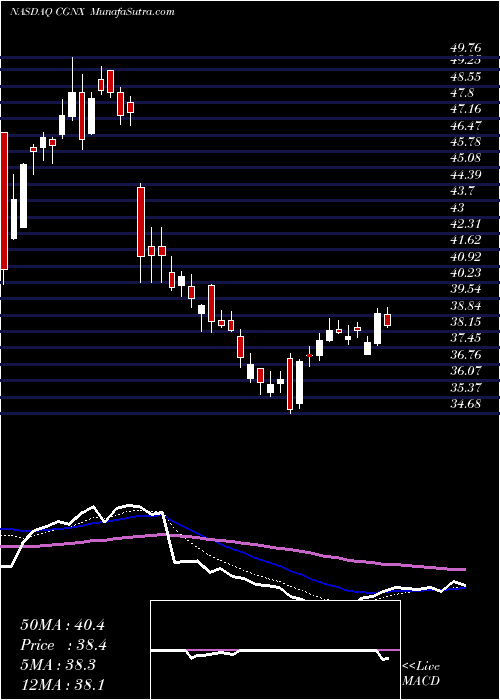
Task: Select the 45.08 price level label
Action: click(x=465, y=158)
